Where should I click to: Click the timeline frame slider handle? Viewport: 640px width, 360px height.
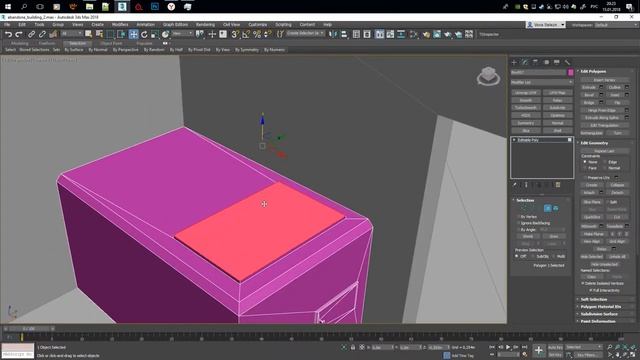click(x=29, y=329)
